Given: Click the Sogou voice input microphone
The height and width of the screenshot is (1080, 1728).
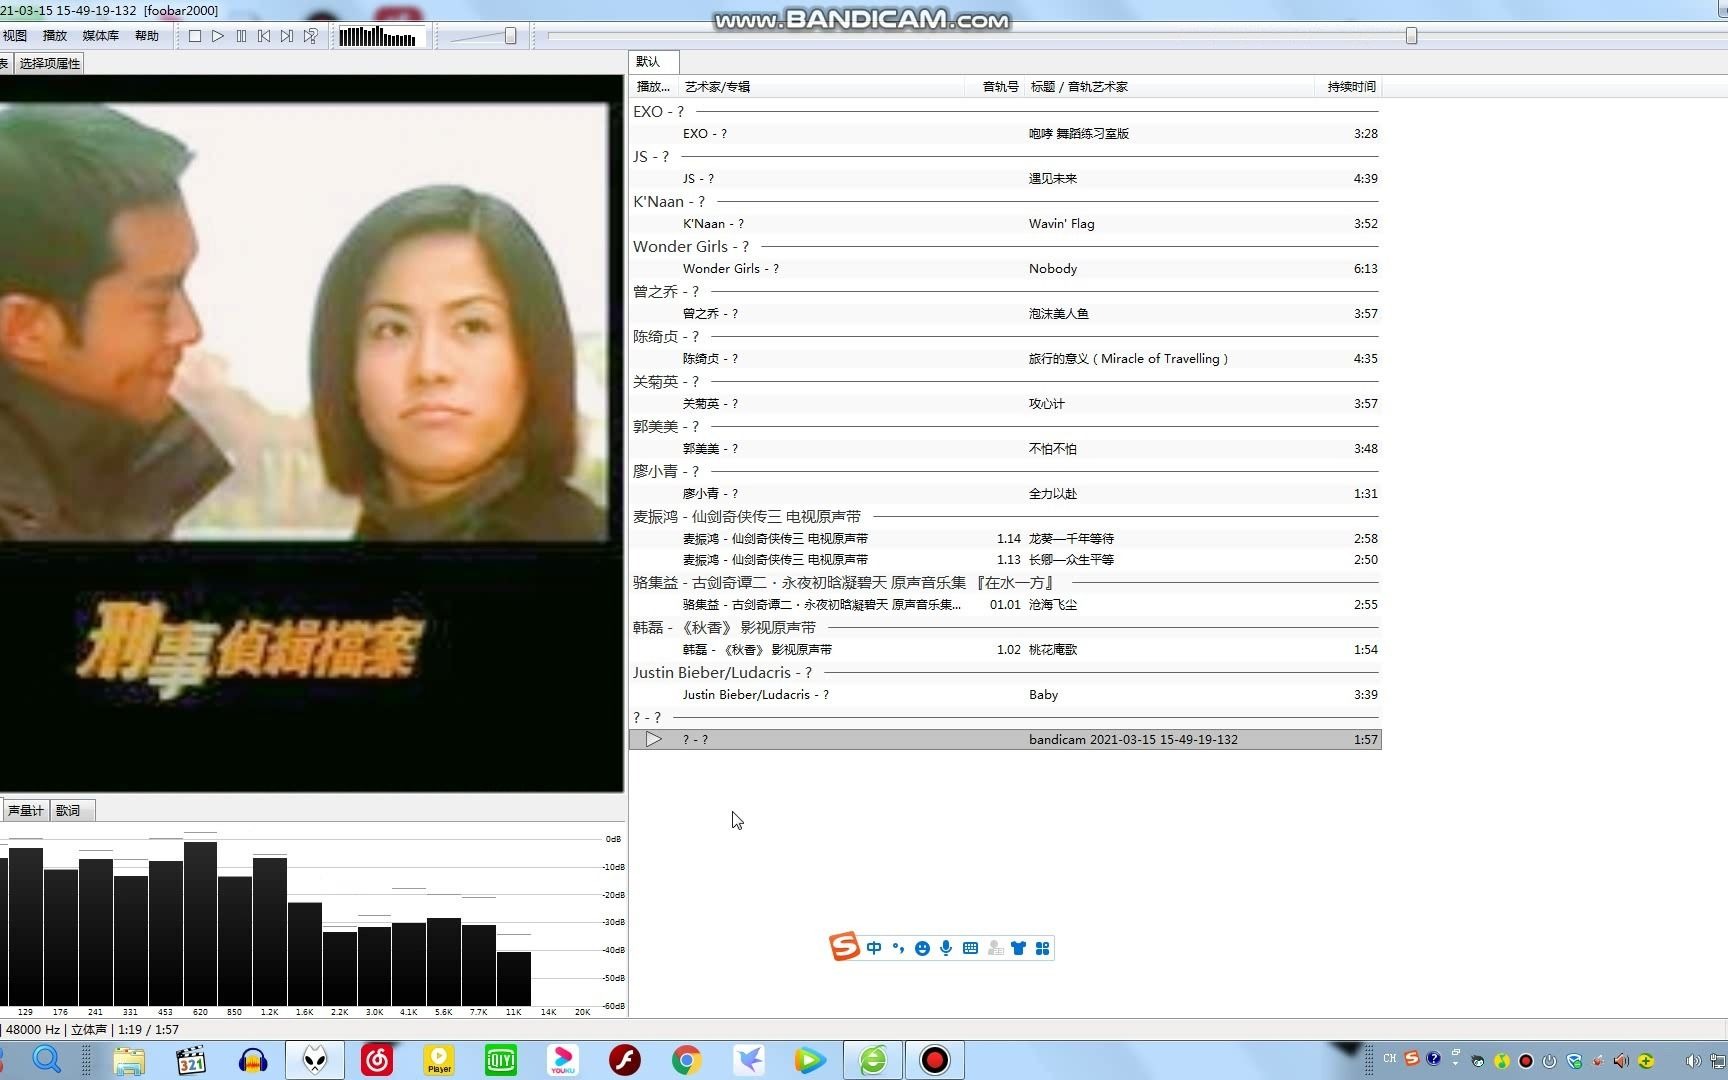Looking at the screenshot, I should pyautogui.click(x=946, y=948).
